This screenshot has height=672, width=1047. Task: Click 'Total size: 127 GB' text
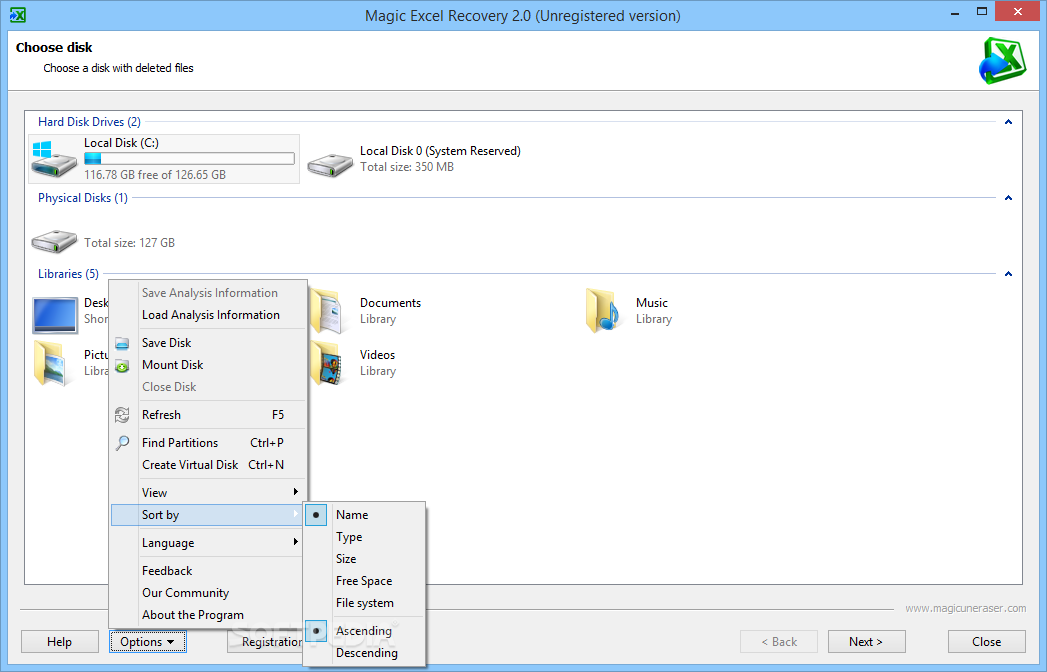click(x=130, y=243)
